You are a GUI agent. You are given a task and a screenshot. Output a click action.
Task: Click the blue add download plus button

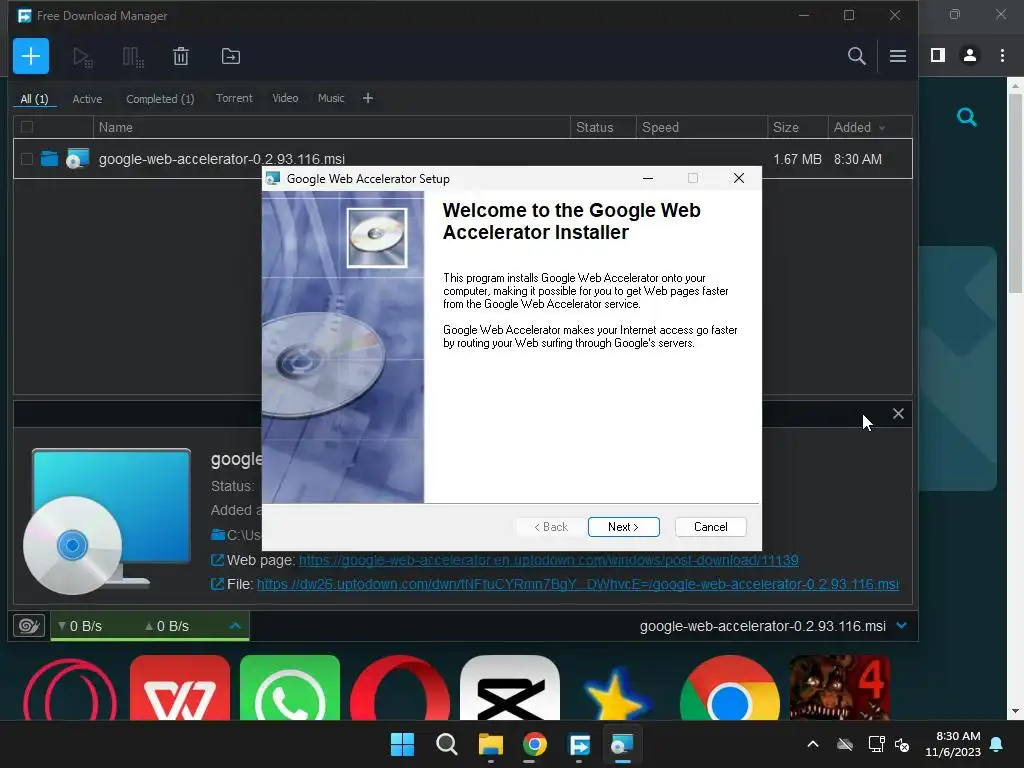(x=31, y=56)
